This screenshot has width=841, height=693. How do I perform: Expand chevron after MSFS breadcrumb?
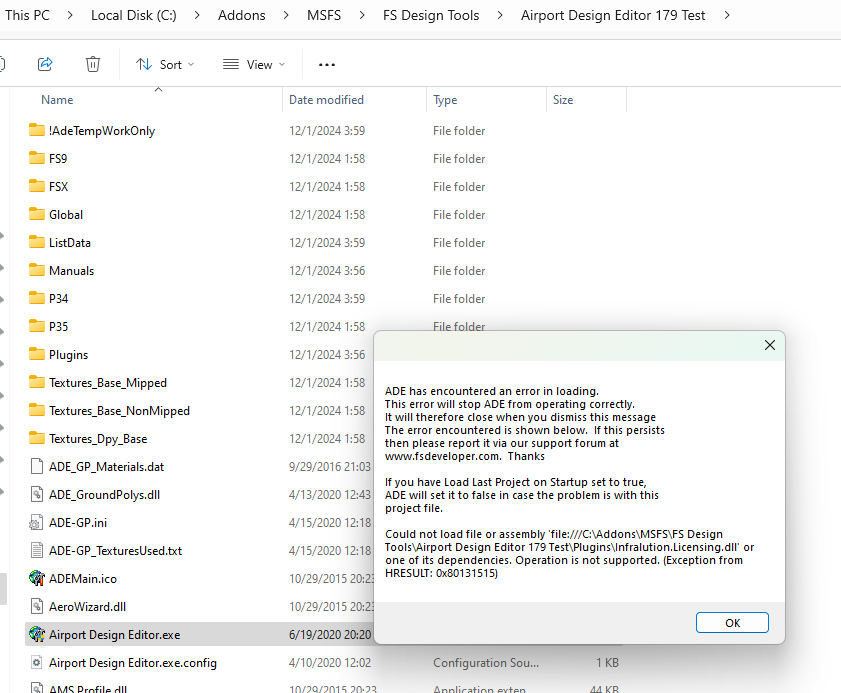coord(362,15)
